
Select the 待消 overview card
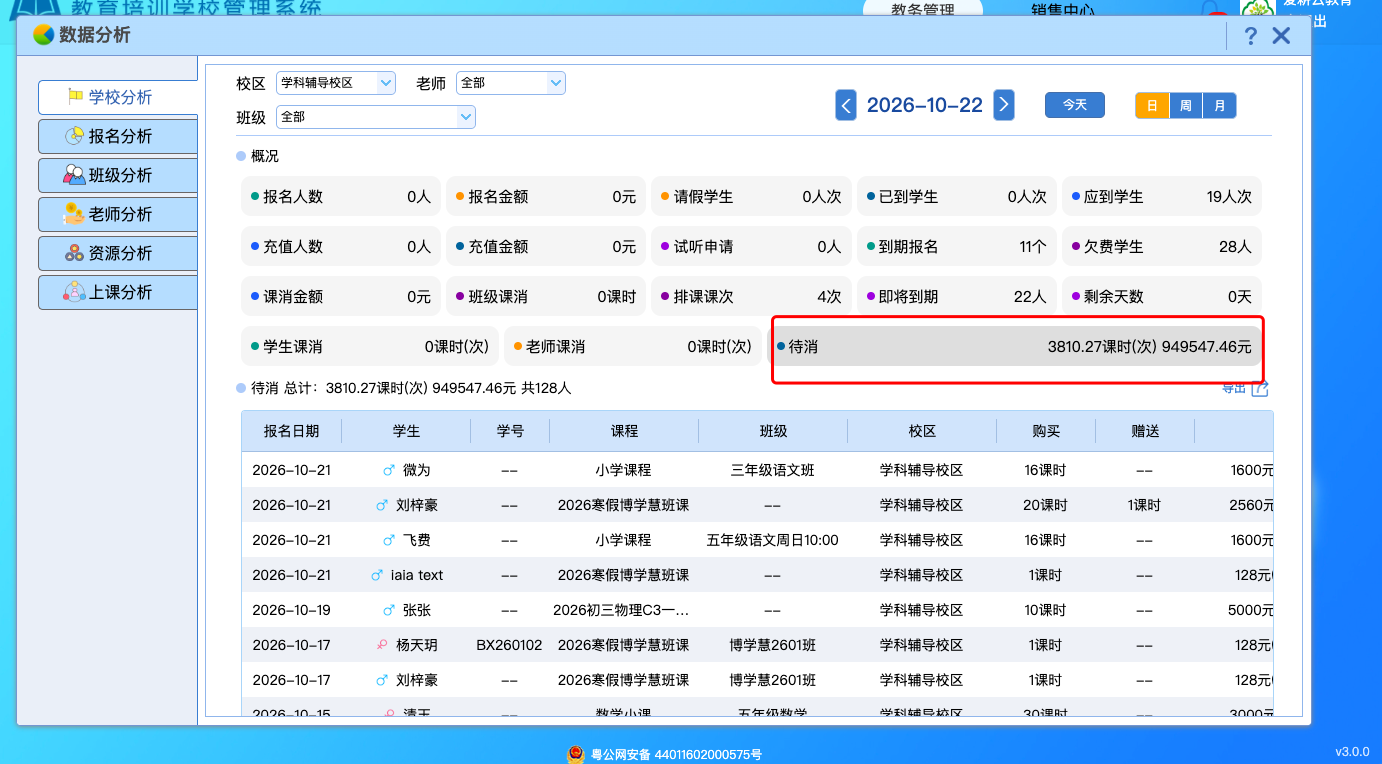(1014, 347)
